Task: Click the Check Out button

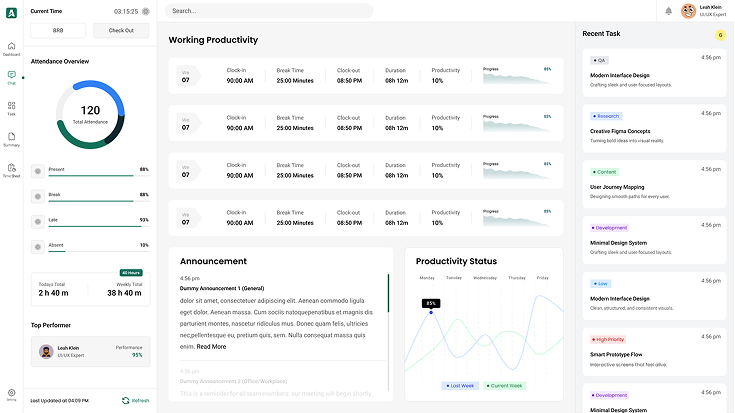Action: (x=121, y=31)
